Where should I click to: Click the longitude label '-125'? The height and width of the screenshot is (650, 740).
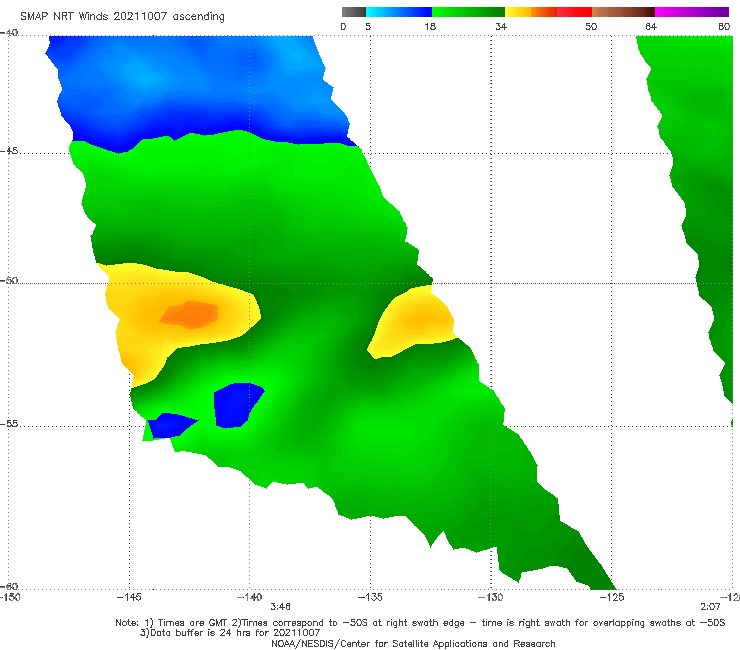612,597
